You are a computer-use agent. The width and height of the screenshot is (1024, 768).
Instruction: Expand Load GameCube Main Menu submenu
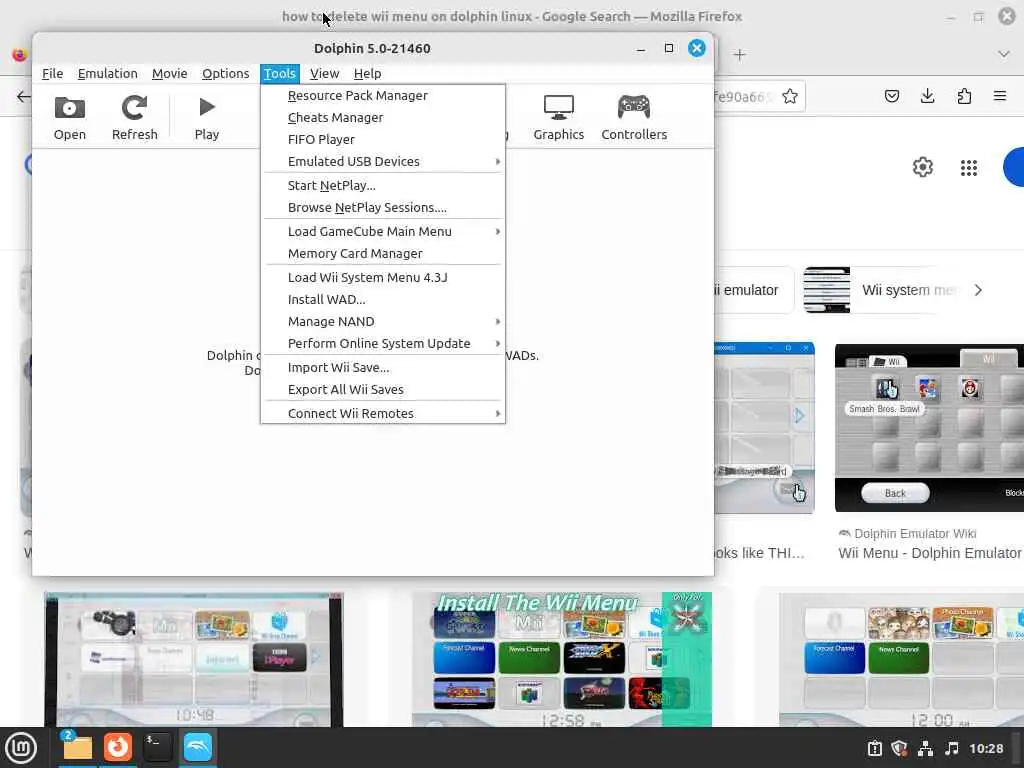point(383,231)
